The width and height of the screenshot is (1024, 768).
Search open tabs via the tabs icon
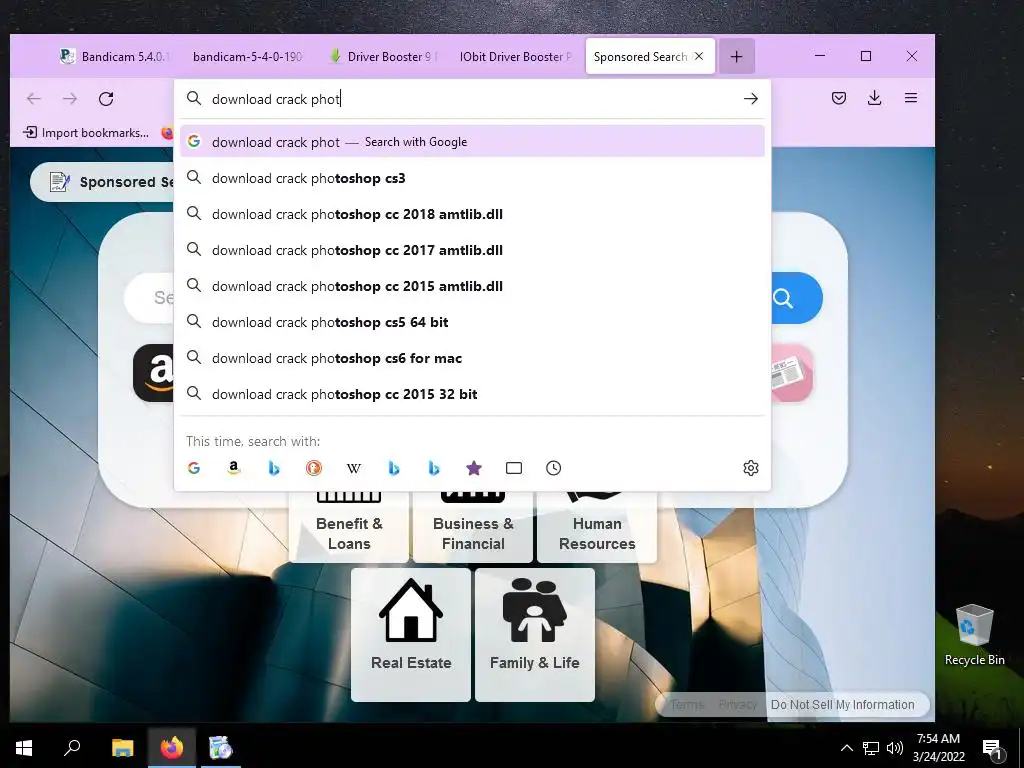(x=514, y=468)
